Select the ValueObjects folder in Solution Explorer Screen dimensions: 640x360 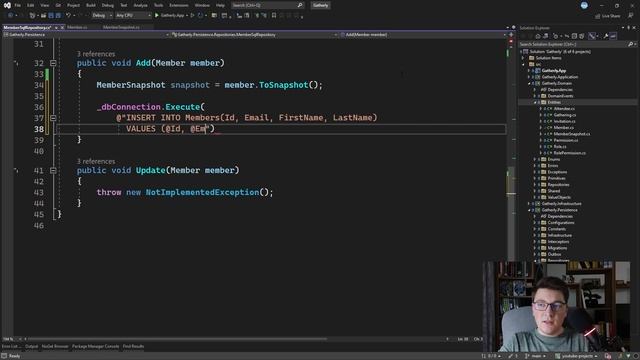559,197
